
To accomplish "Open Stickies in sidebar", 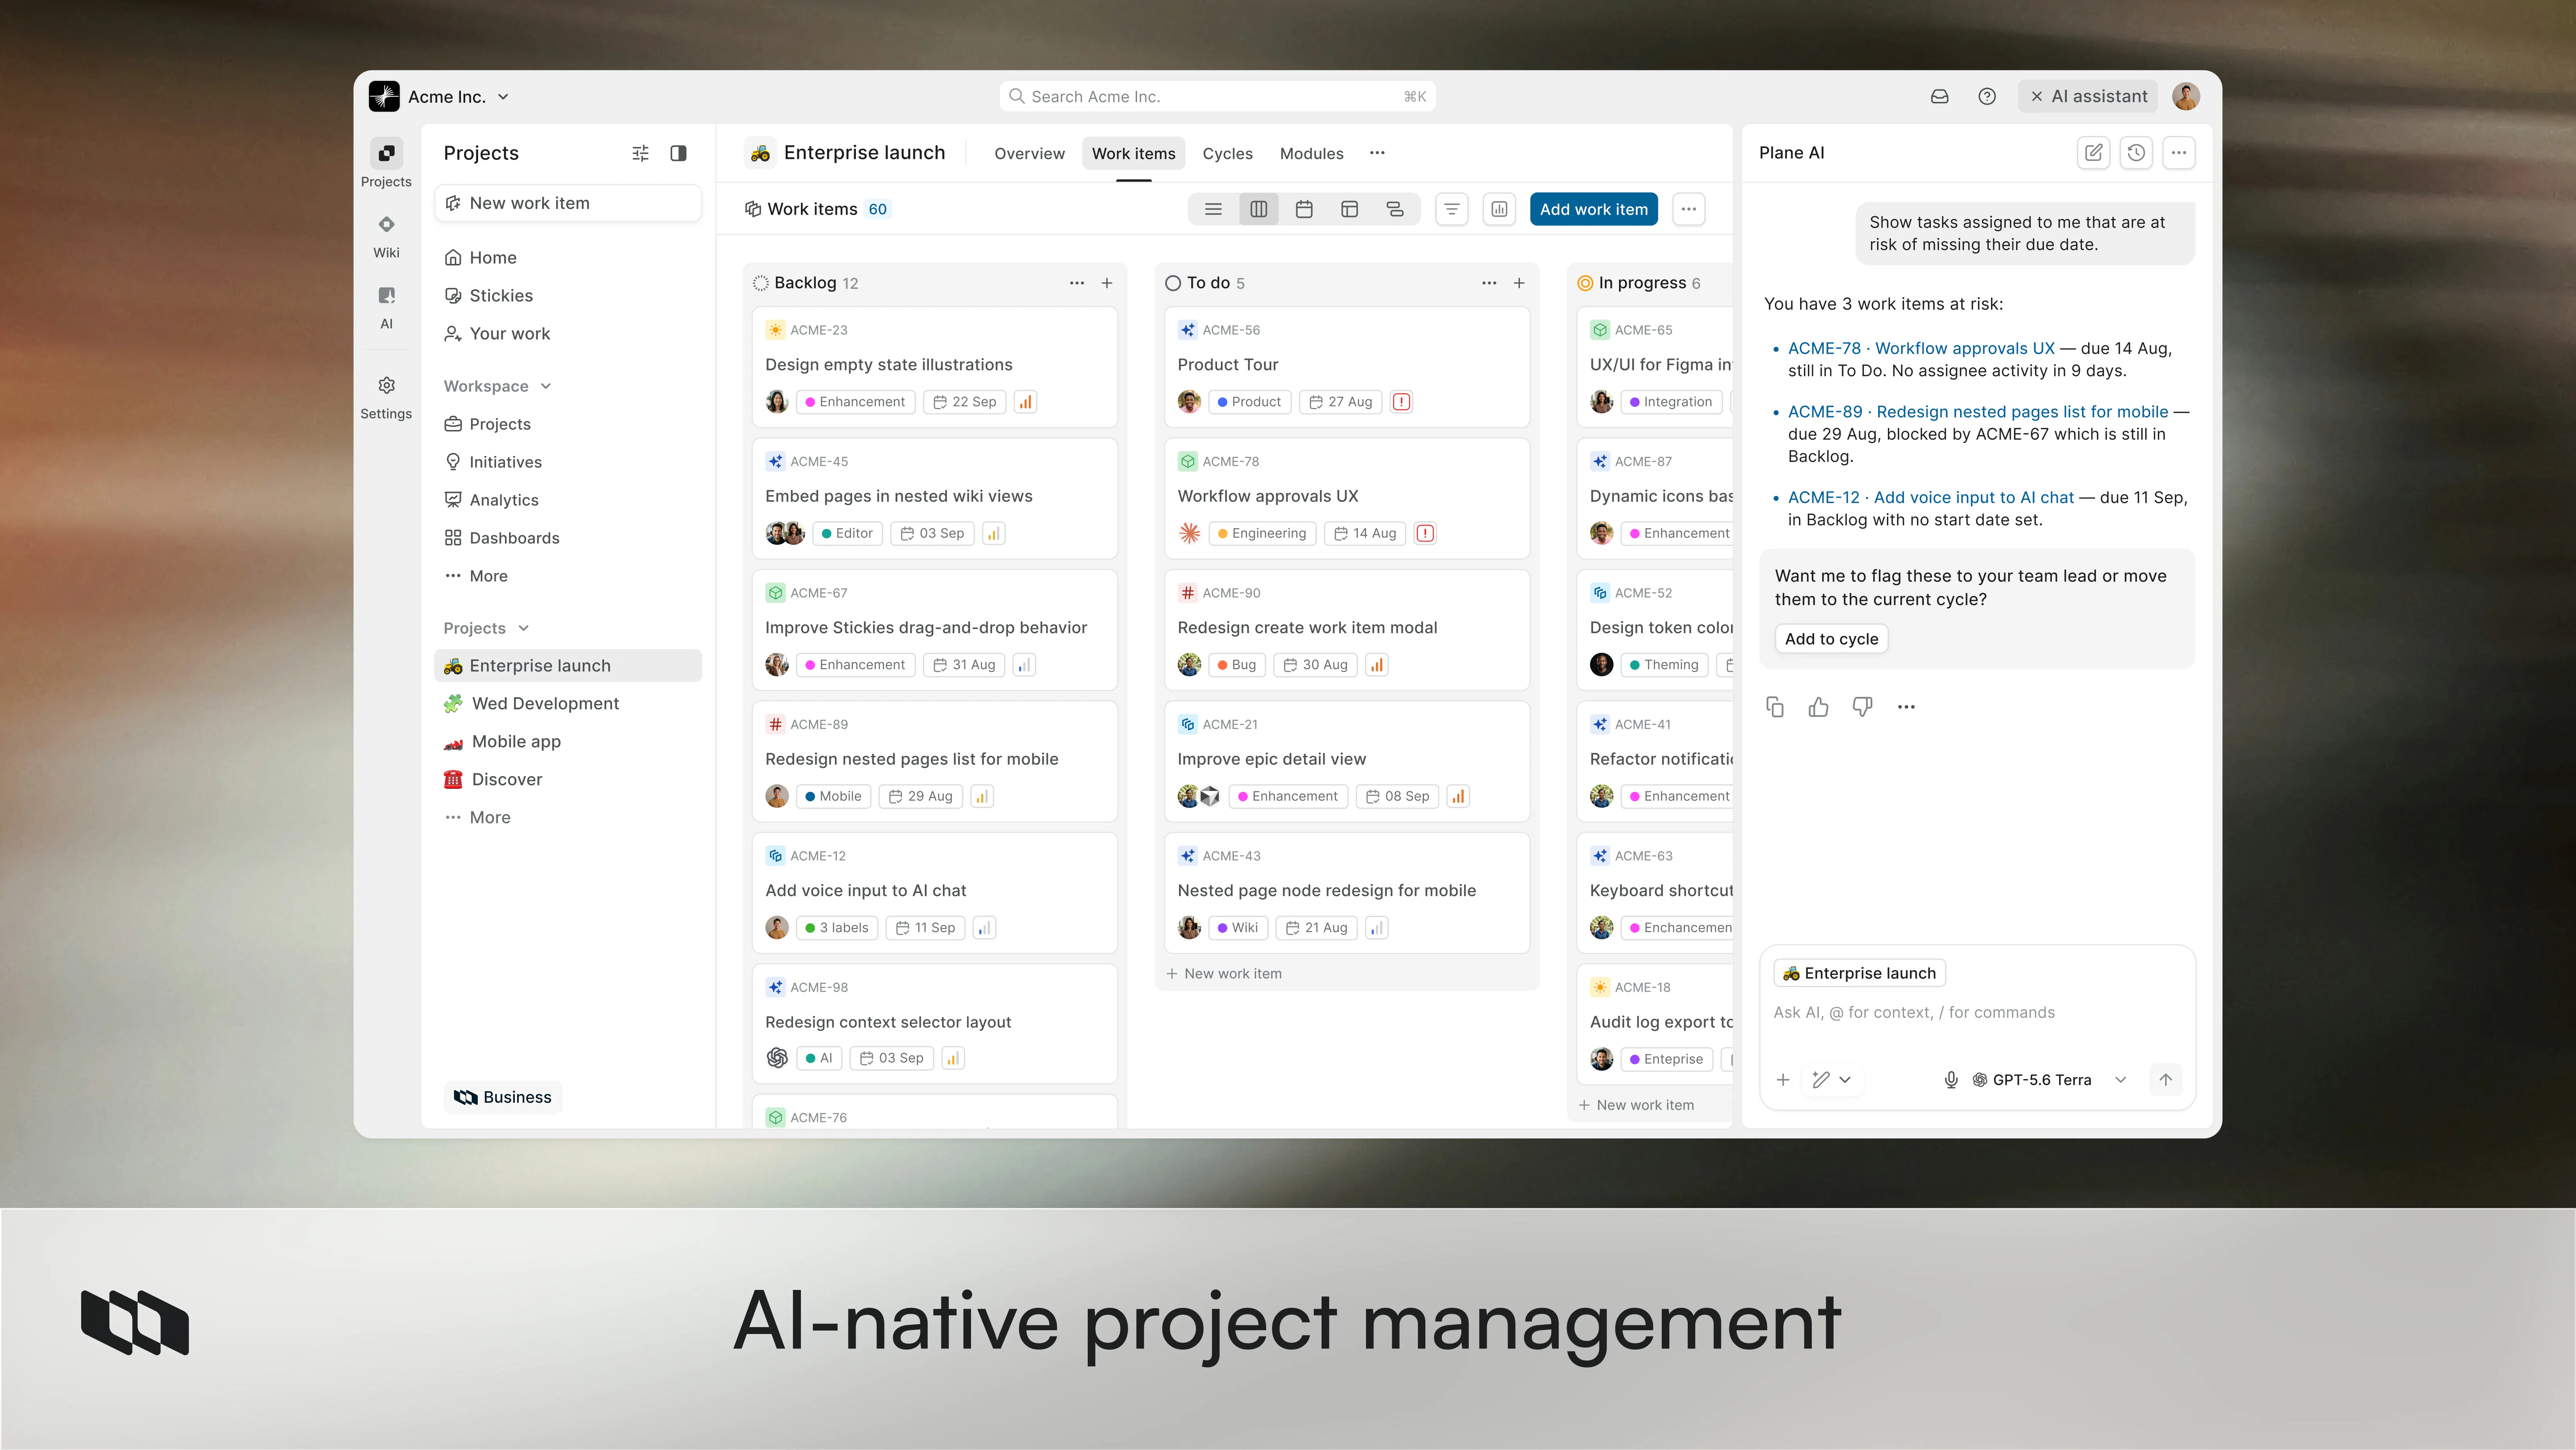I will (x=568, y=296).
